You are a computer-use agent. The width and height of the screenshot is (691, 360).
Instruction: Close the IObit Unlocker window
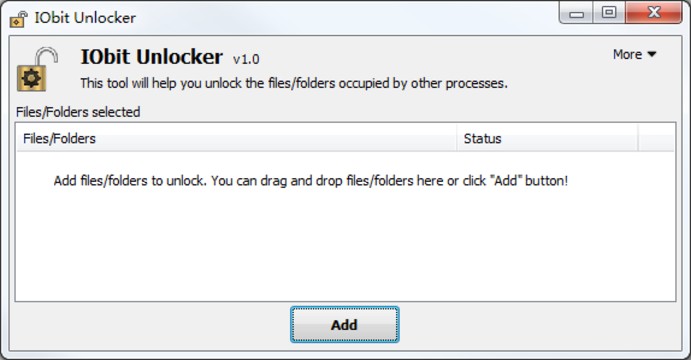coord(654,13)
